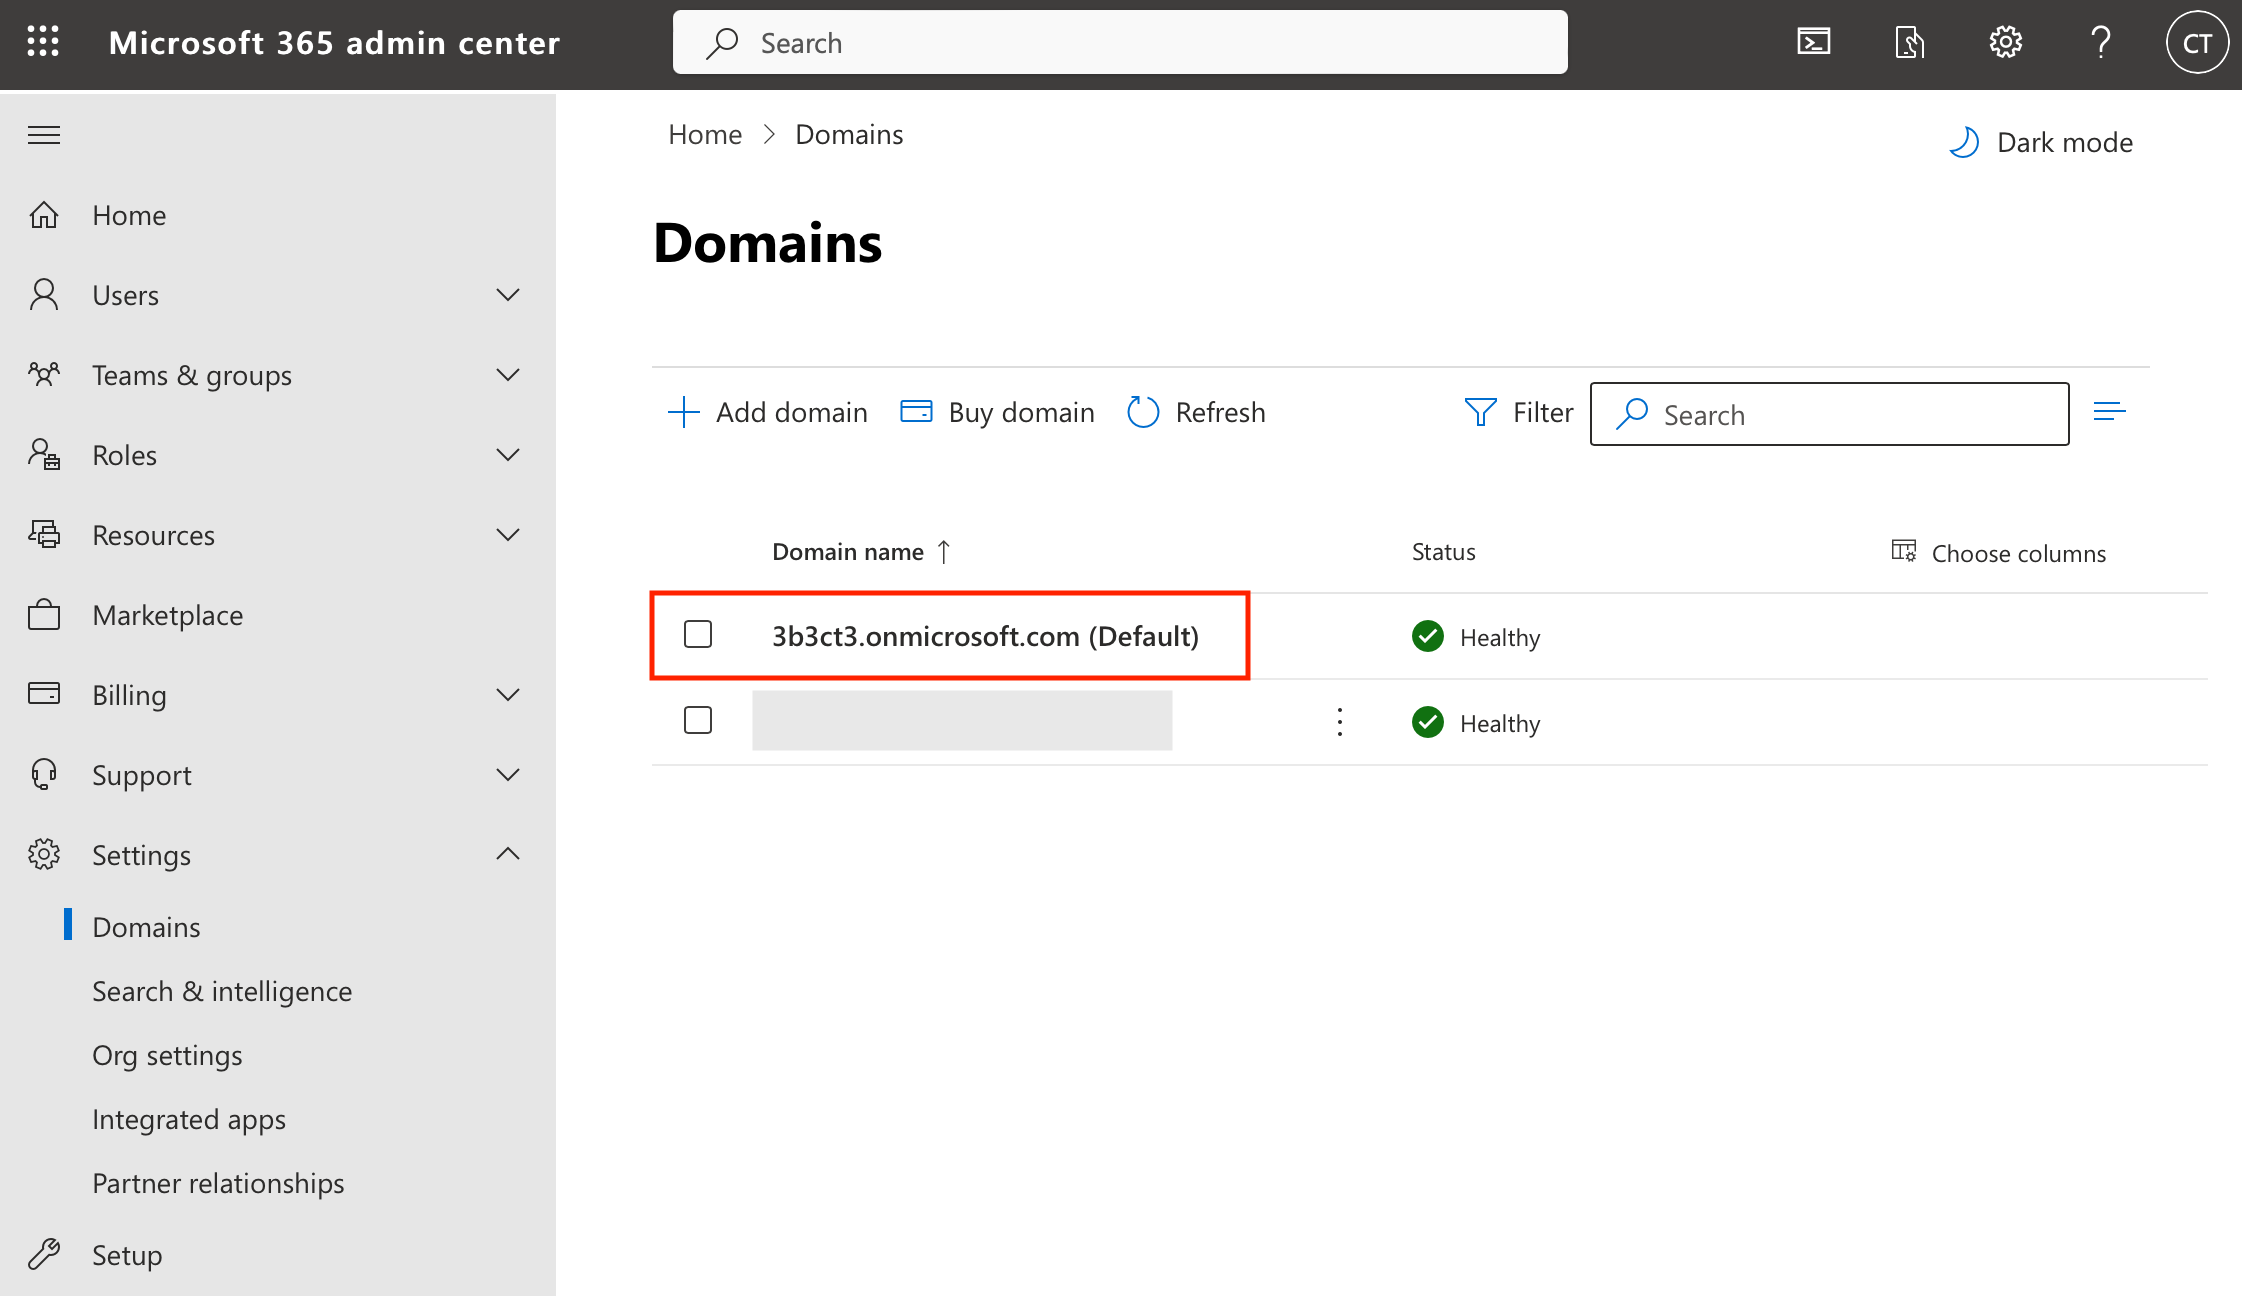Collapse the Settings chevron
The height and width of the screenshot is (1296, 2242).
[x=508, y=854]
